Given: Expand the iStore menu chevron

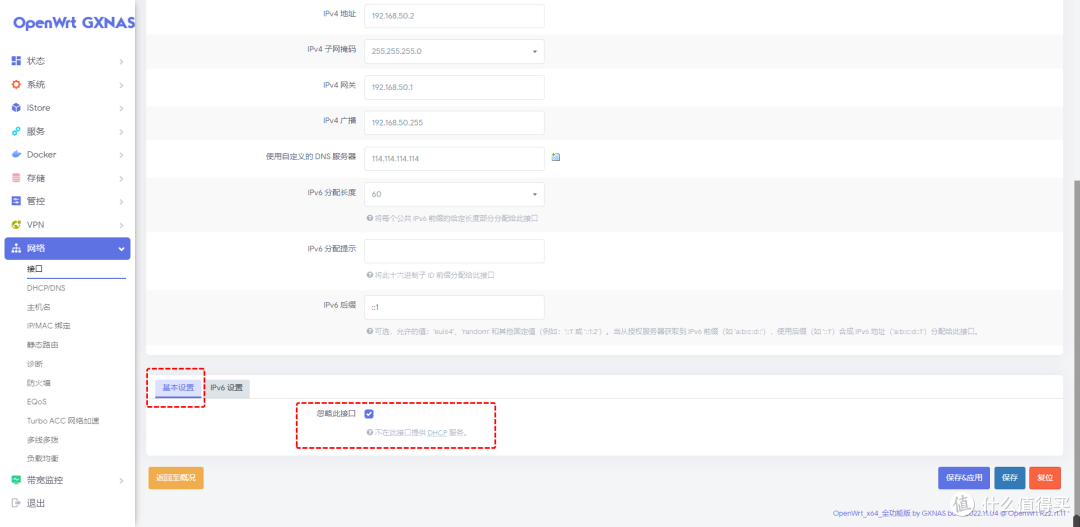Looking at the screenshot, I should click(121, 108).
